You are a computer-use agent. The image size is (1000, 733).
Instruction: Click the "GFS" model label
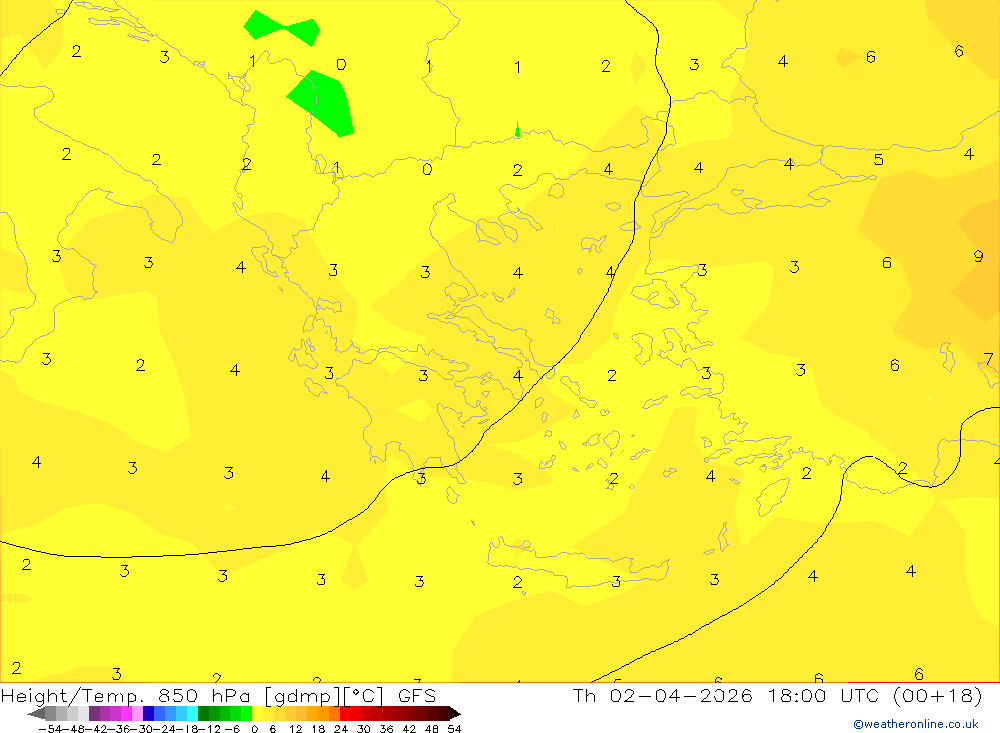tap(417, 695)
